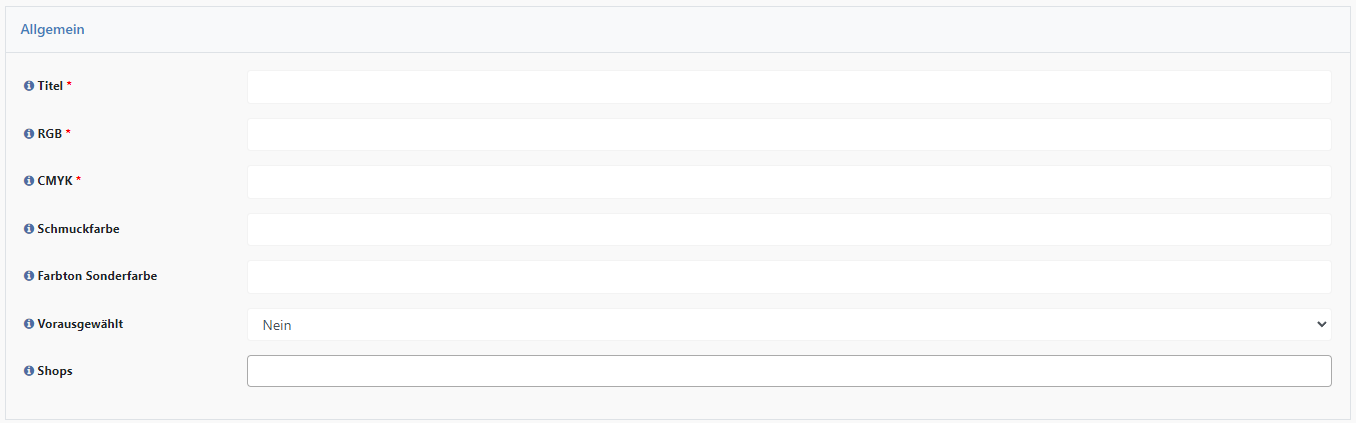
Task: Show info tooltip icon for Schmuckfarbe
Action: [x=29, y=229]
